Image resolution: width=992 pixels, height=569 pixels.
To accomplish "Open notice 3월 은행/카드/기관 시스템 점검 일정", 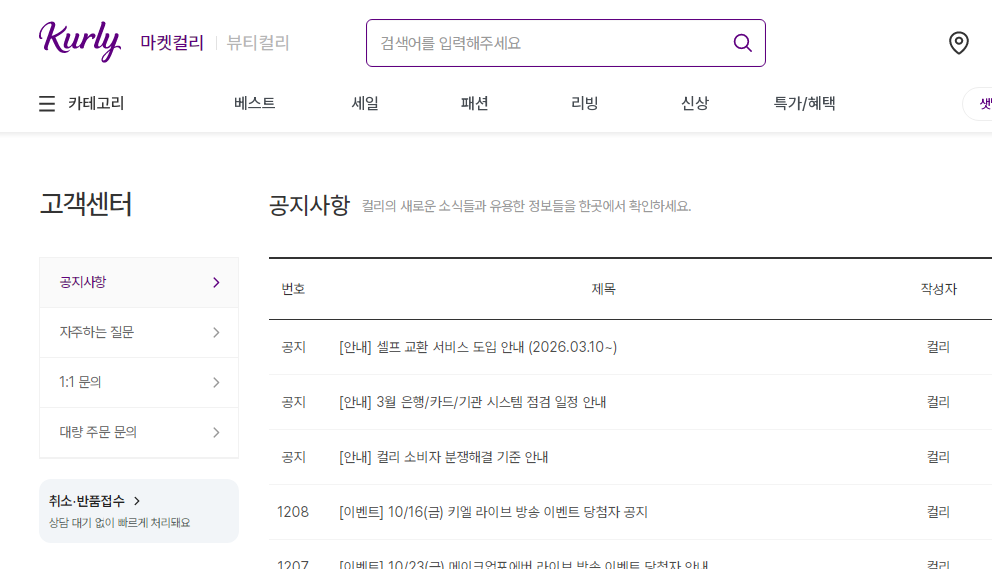I will 473,402.
